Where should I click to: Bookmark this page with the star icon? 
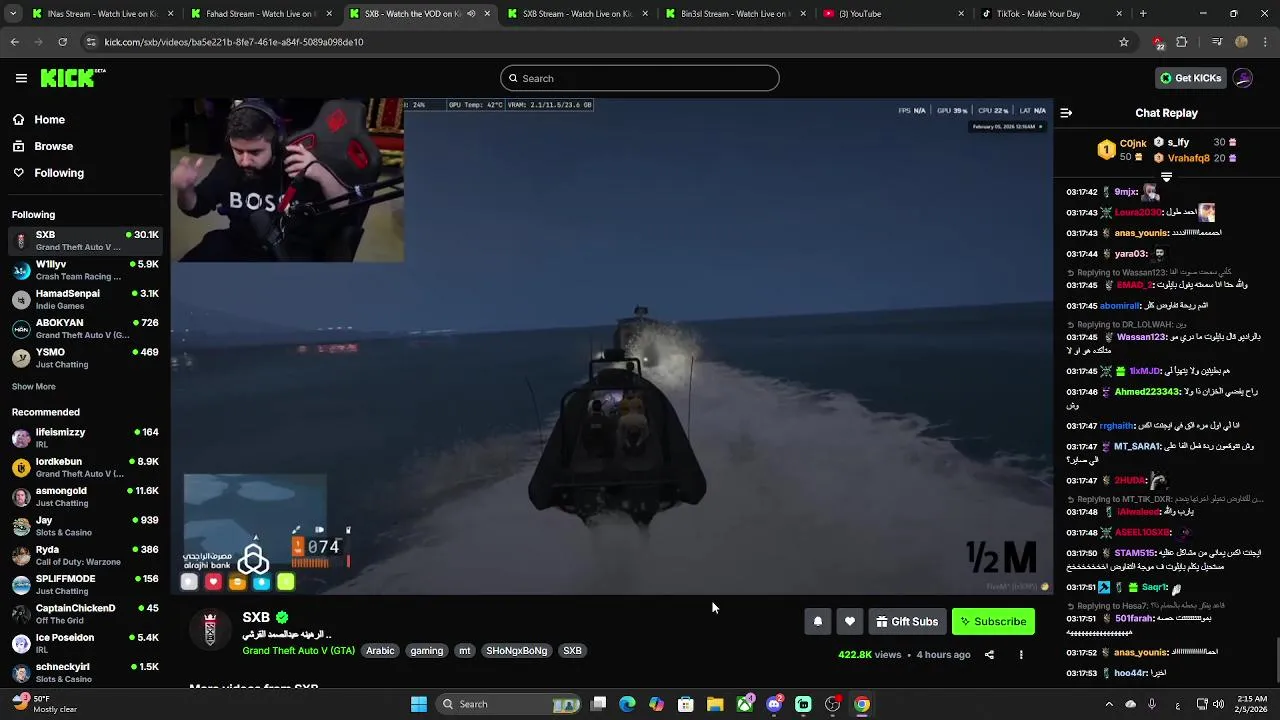click(x=1124, y=42)
